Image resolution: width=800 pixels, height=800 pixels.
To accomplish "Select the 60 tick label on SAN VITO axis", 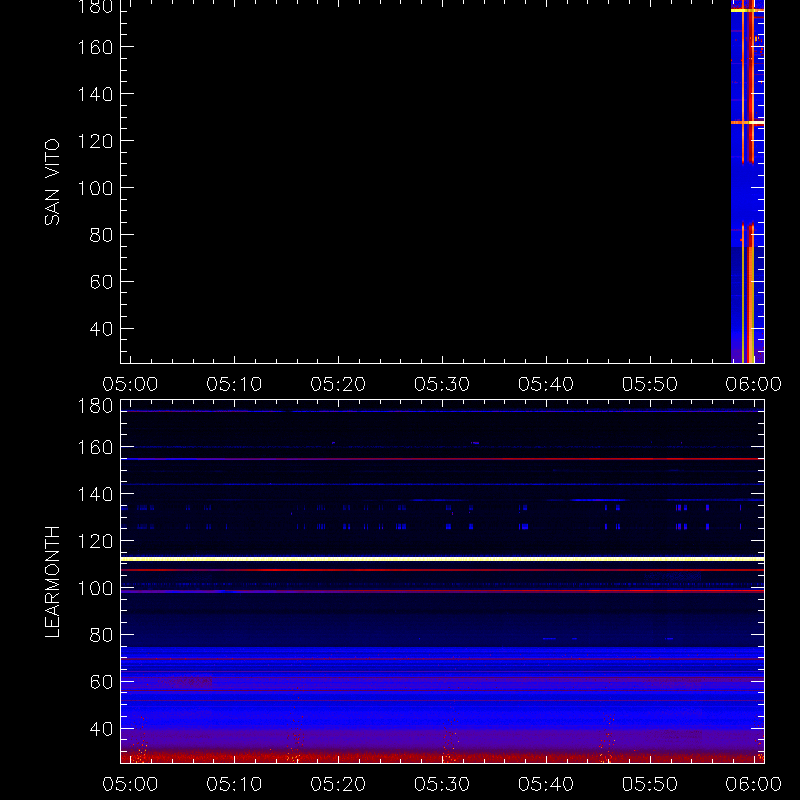I will click(101, 282).
